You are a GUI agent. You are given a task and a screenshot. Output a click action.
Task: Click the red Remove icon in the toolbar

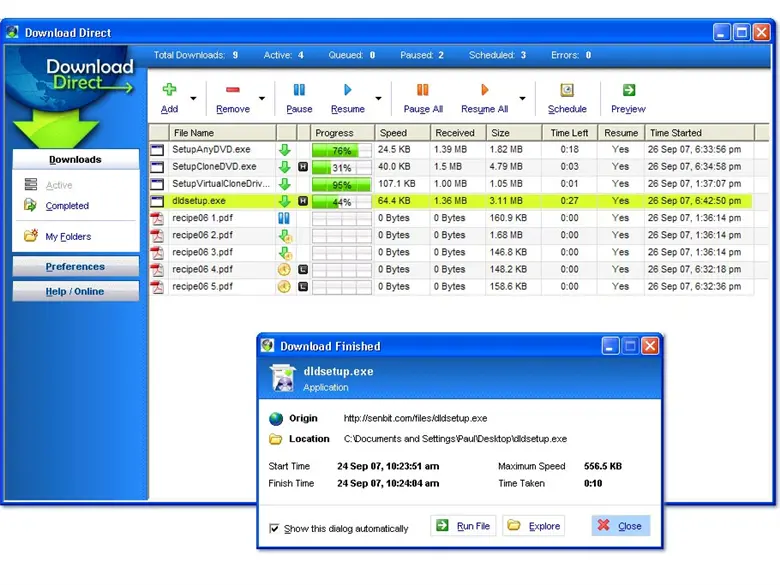(x=232, y=90)
